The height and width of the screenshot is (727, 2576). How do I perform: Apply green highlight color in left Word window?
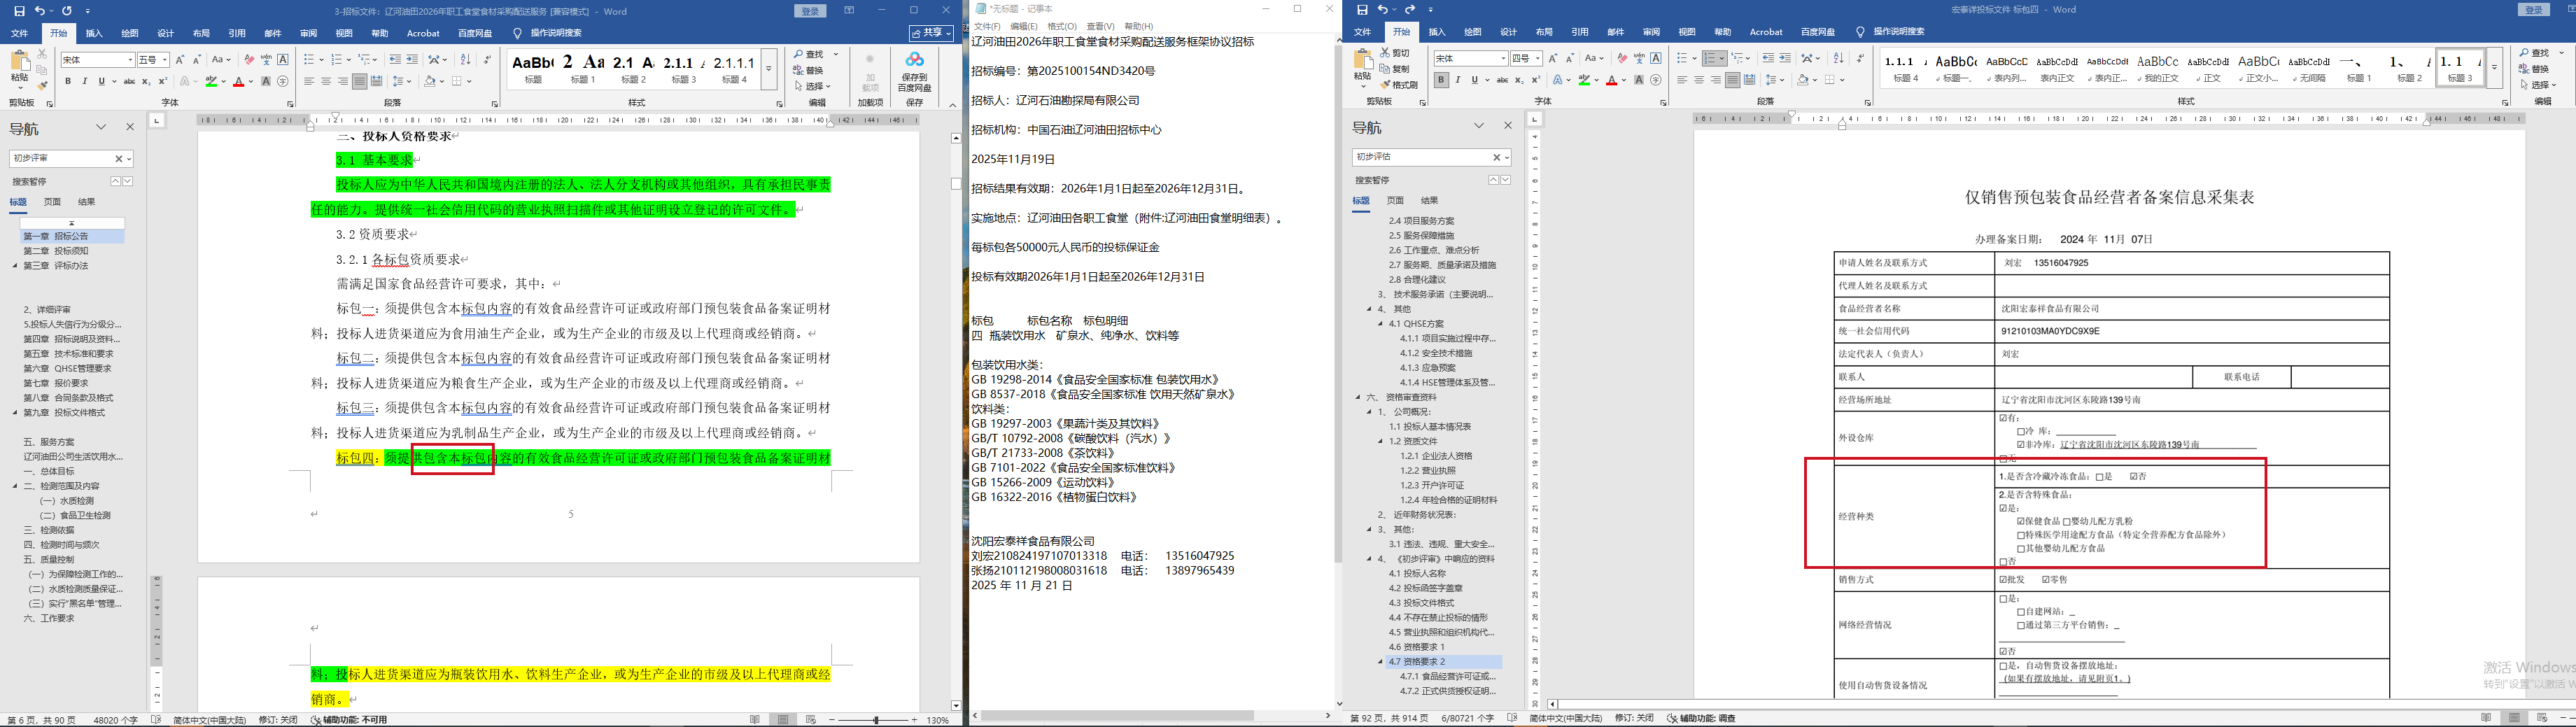pyautogui.click(x=211, y=82)
